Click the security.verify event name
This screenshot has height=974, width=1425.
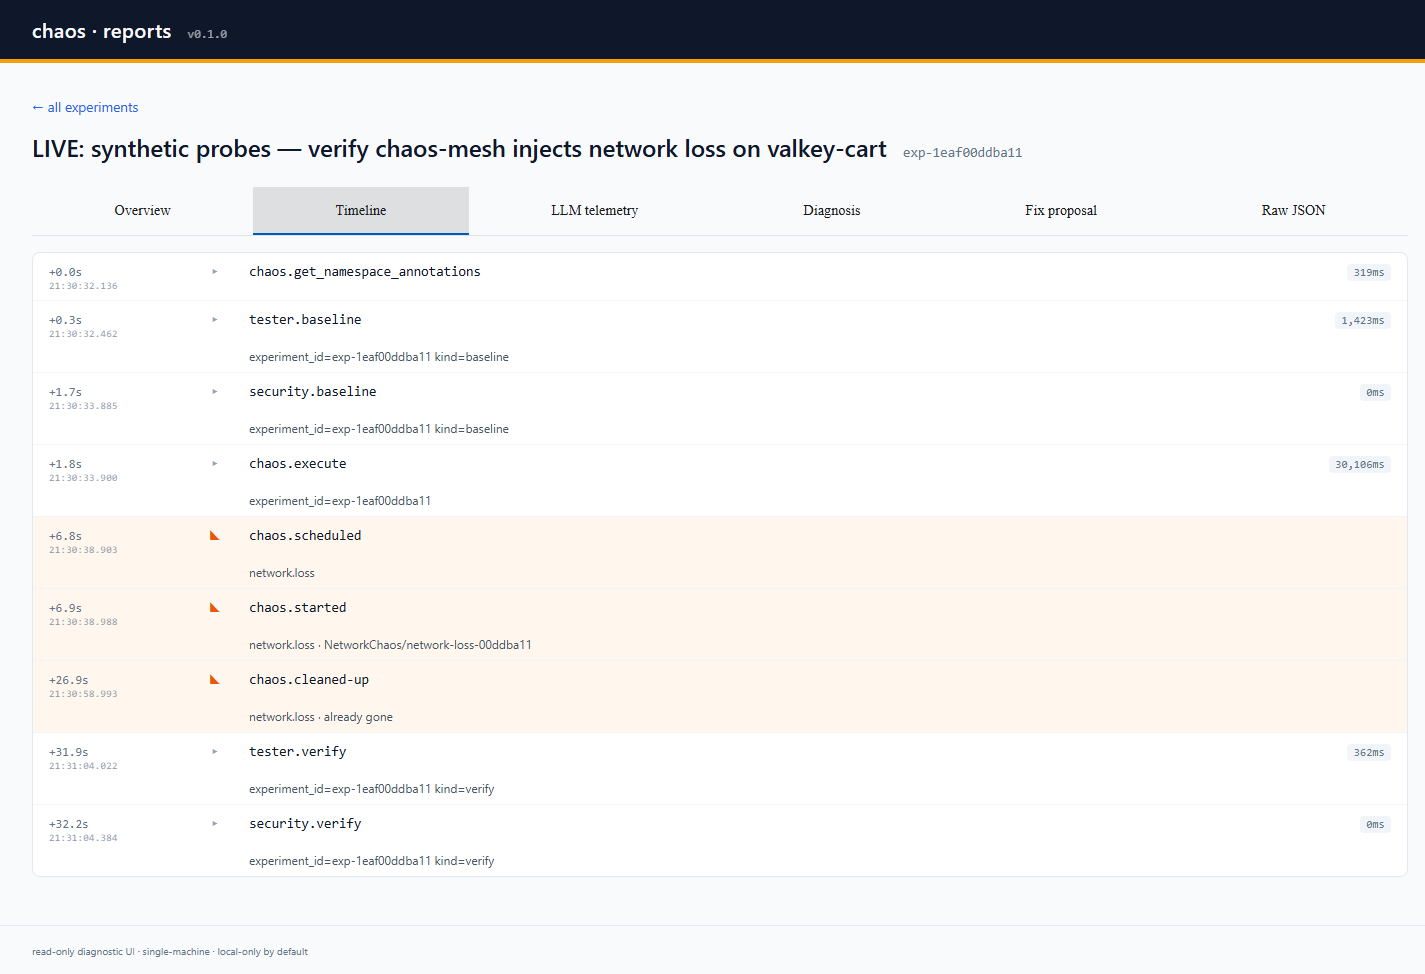[x=305, y=824]
